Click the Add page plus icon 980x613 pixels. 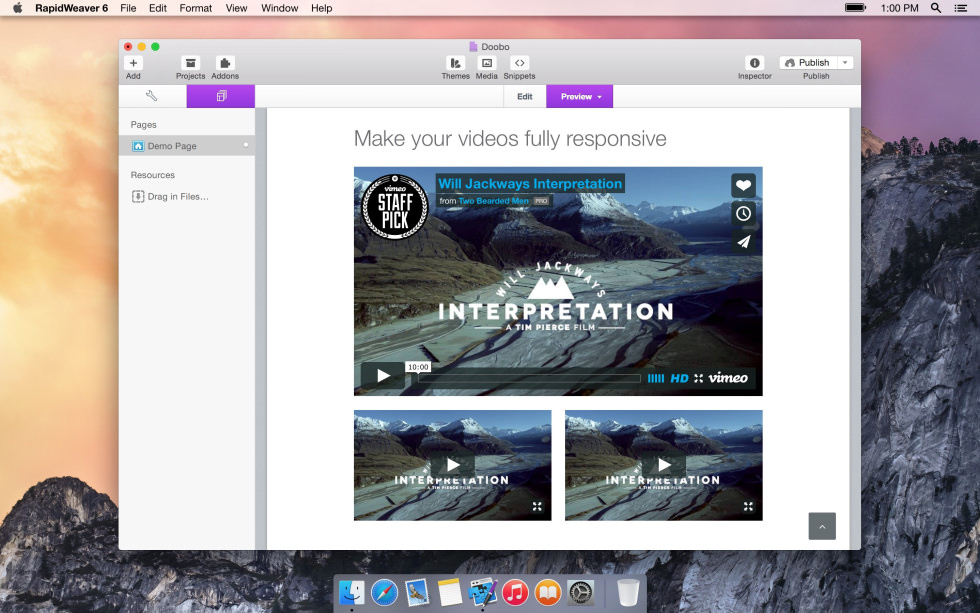[x=133, y=63]
